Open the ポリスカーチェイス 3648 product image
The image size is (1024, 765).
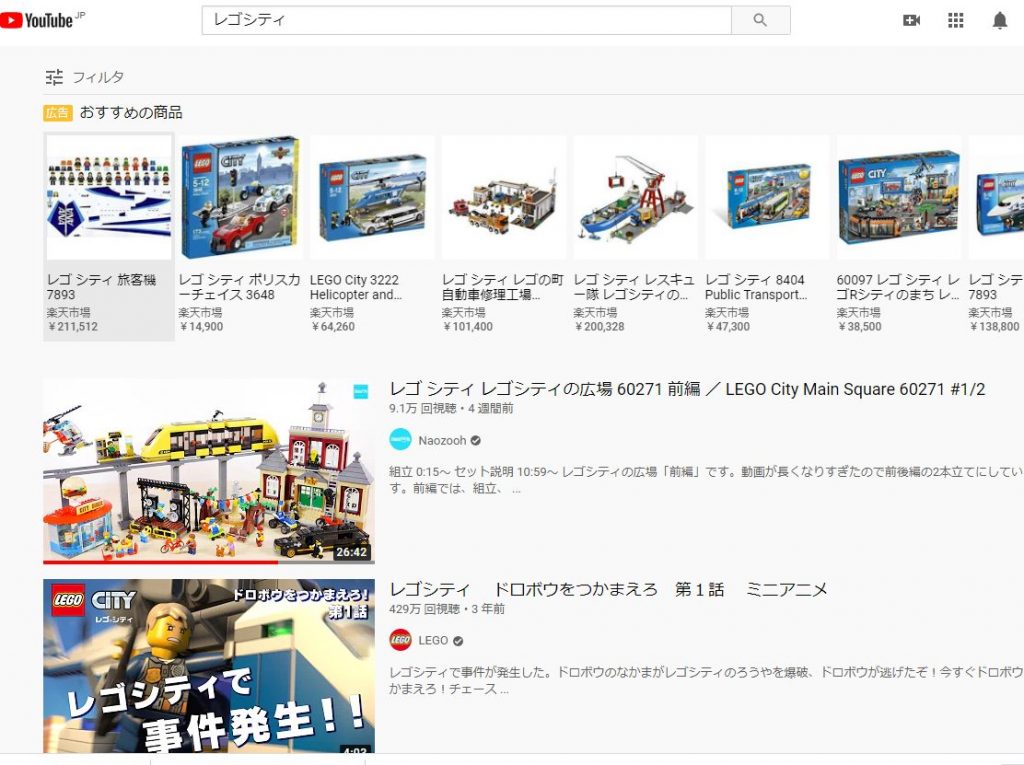click(x=240, y=198)
